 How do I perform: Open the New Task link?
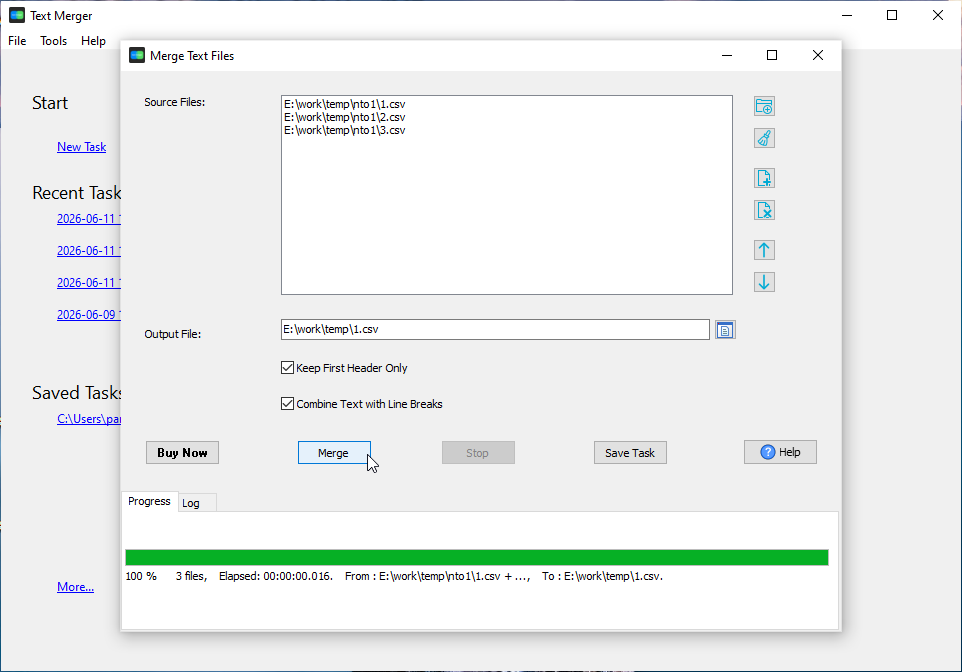point(82,147)
